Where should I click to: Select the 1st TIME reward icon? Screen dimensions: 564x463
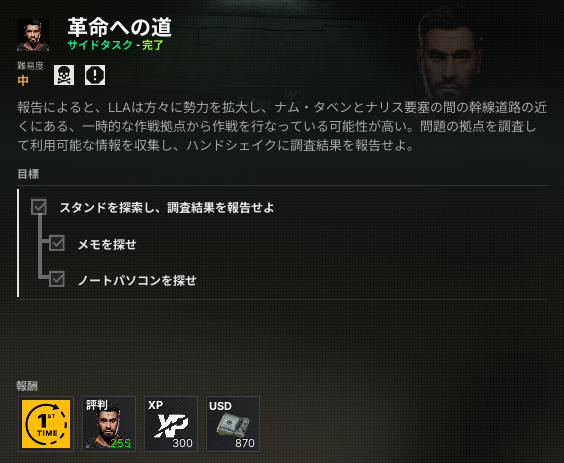pyautogui.click(x=46, y=424)
